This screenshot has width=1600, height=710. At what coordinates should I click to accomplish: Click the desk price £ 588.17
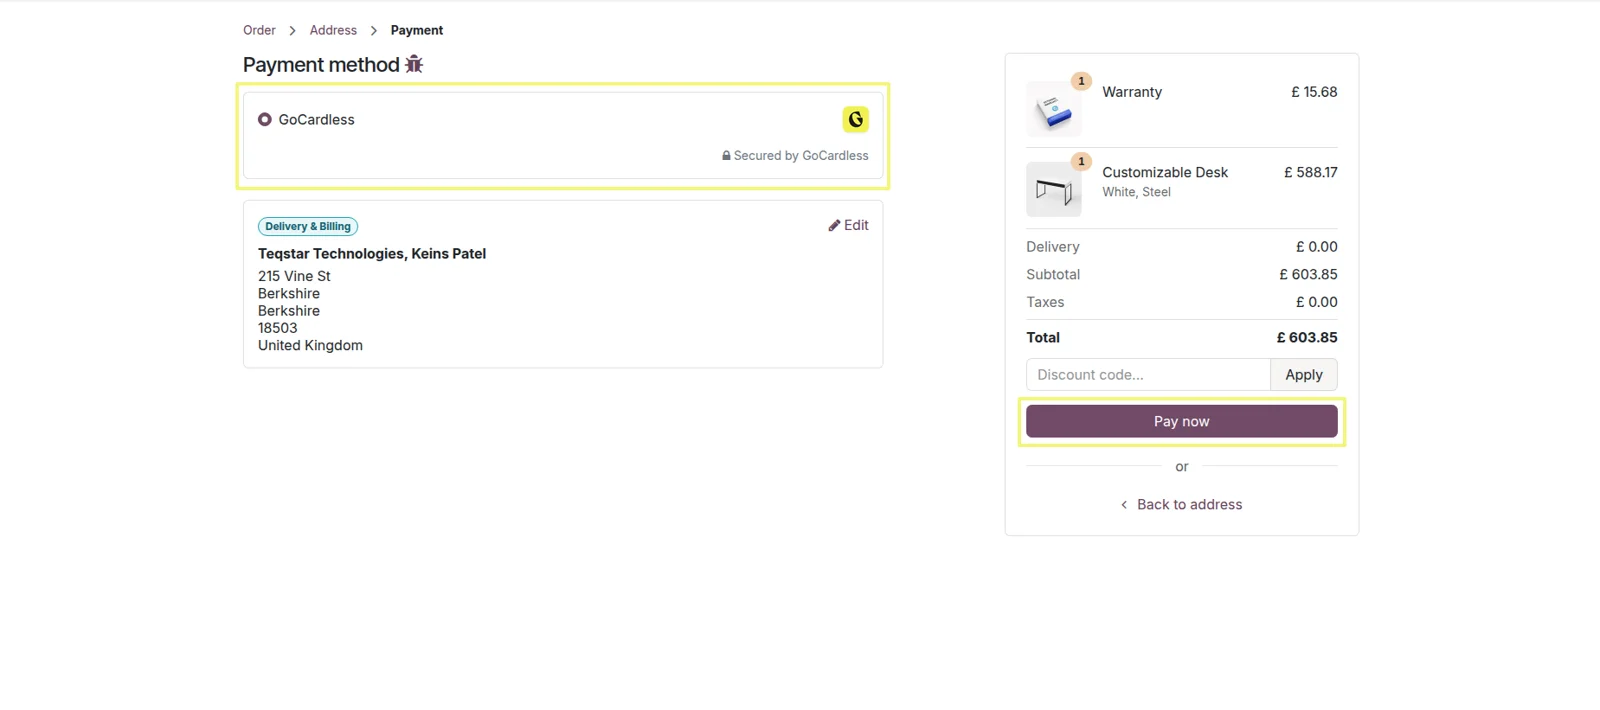point(1310,172)
